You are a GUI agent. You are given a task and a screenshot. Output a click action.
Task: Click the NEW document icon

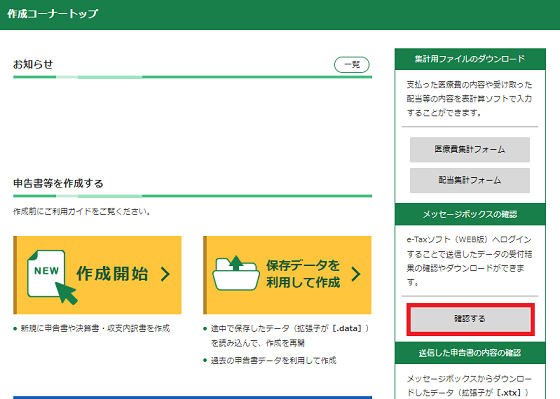coord(46,273)
